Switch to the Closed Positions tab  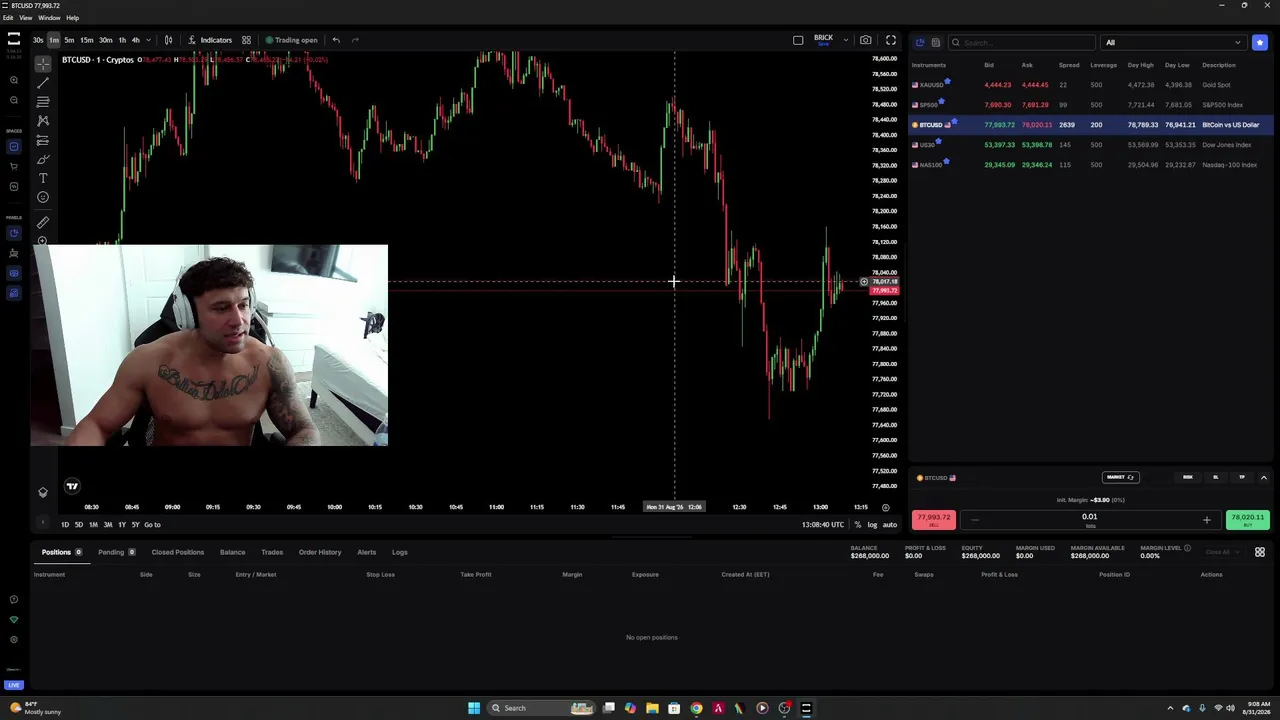pos(178,552)
